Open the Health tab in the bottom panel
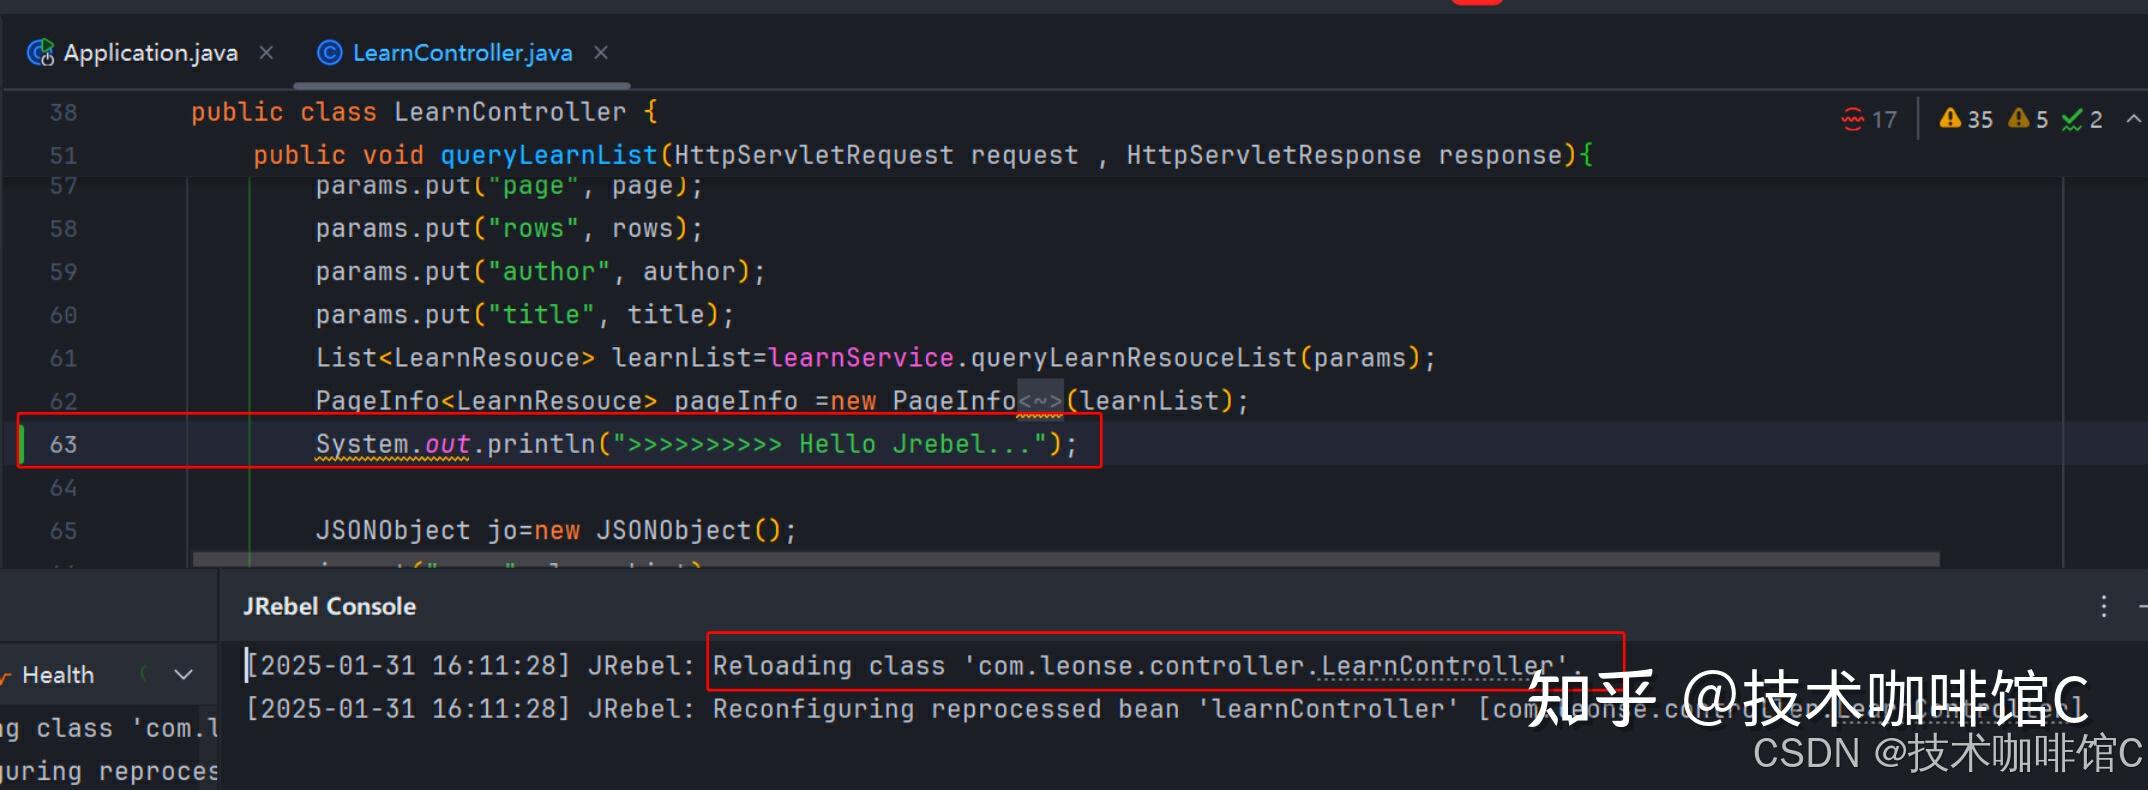2148x790 pixels. [x=58, y=675]
